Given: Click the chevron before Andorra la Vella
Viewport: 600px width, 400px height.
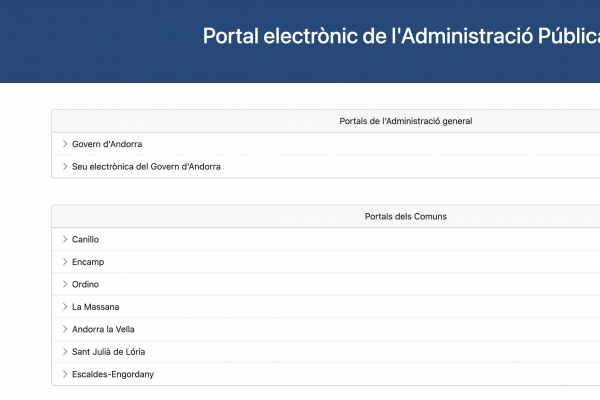Looking at the screenshot, I should coord(65,329).
